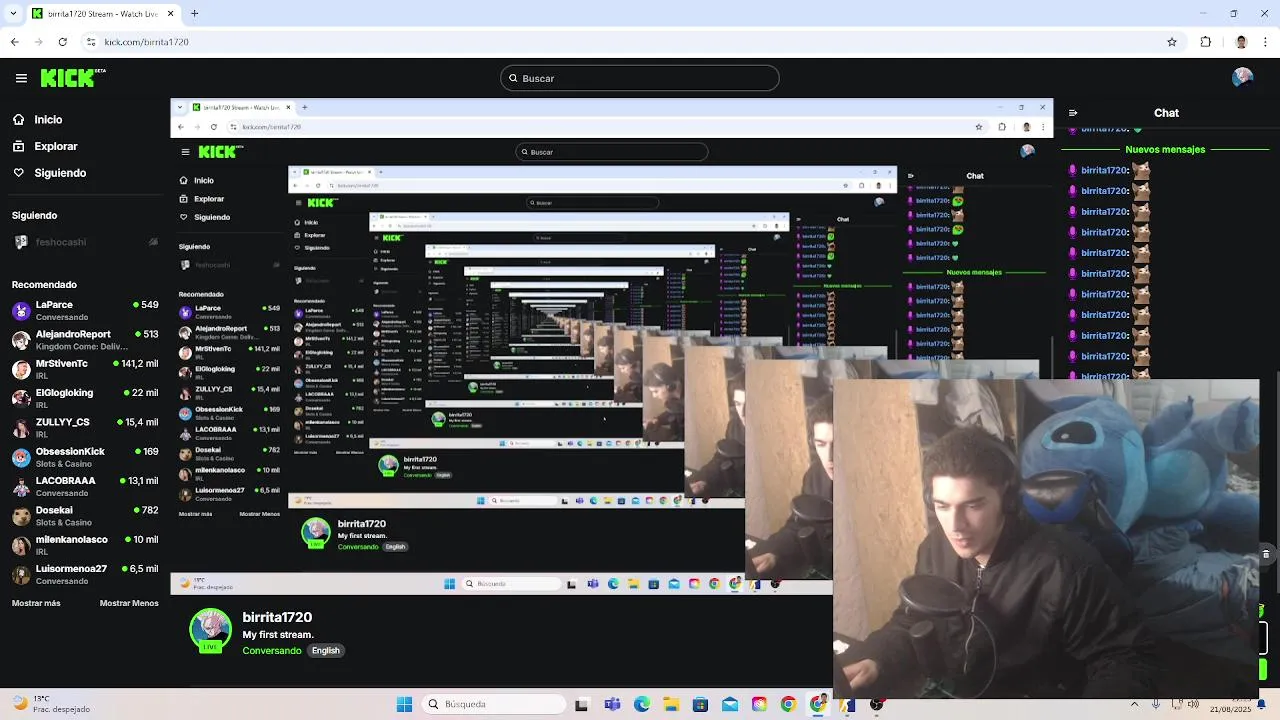Jump to new chat via Nuevos mensajes
The width and height of the screenshot is (1280, 720).
pyautogui.click(x=1165, y=150)
